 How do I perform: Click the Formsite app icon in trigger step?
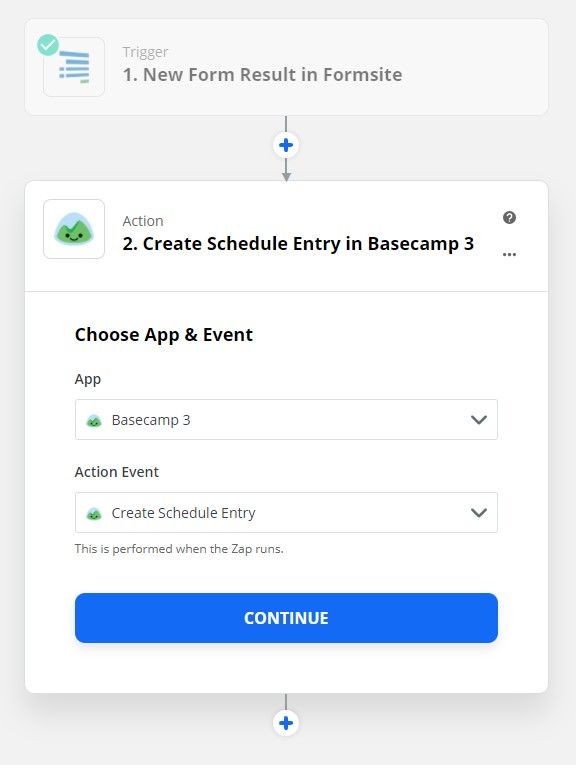click(74, 67)
